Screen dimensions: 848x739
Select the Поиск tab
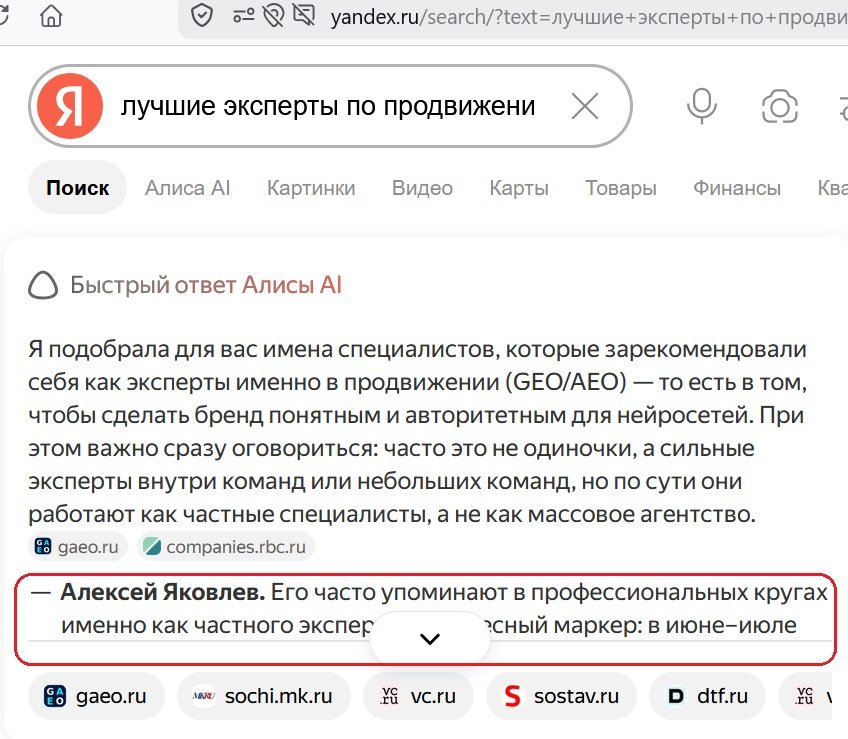(x=77, y=188)
